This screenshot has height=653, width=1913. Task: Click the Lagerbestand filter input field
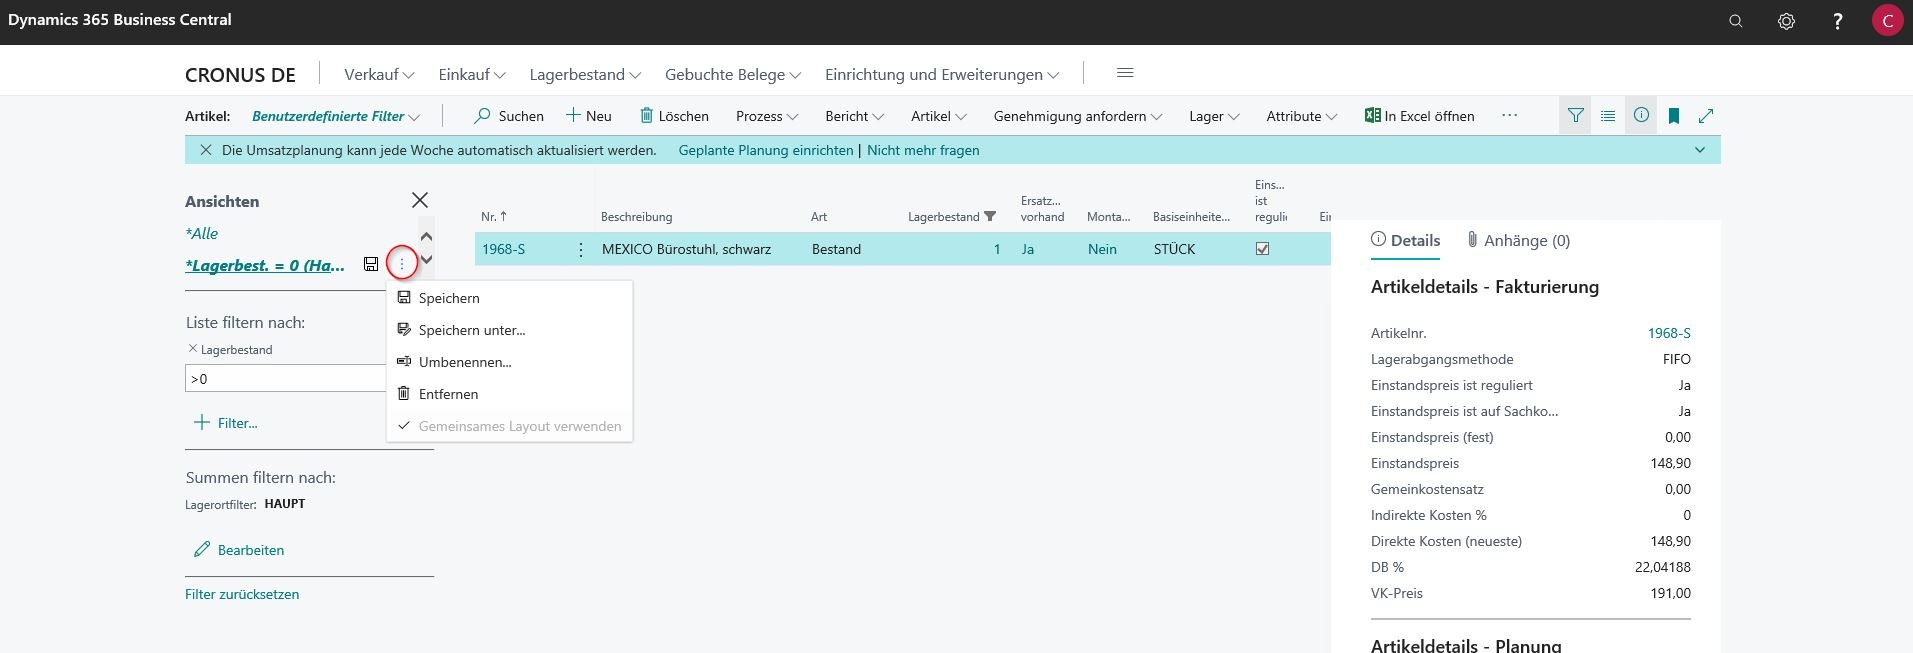pos(286,379)
